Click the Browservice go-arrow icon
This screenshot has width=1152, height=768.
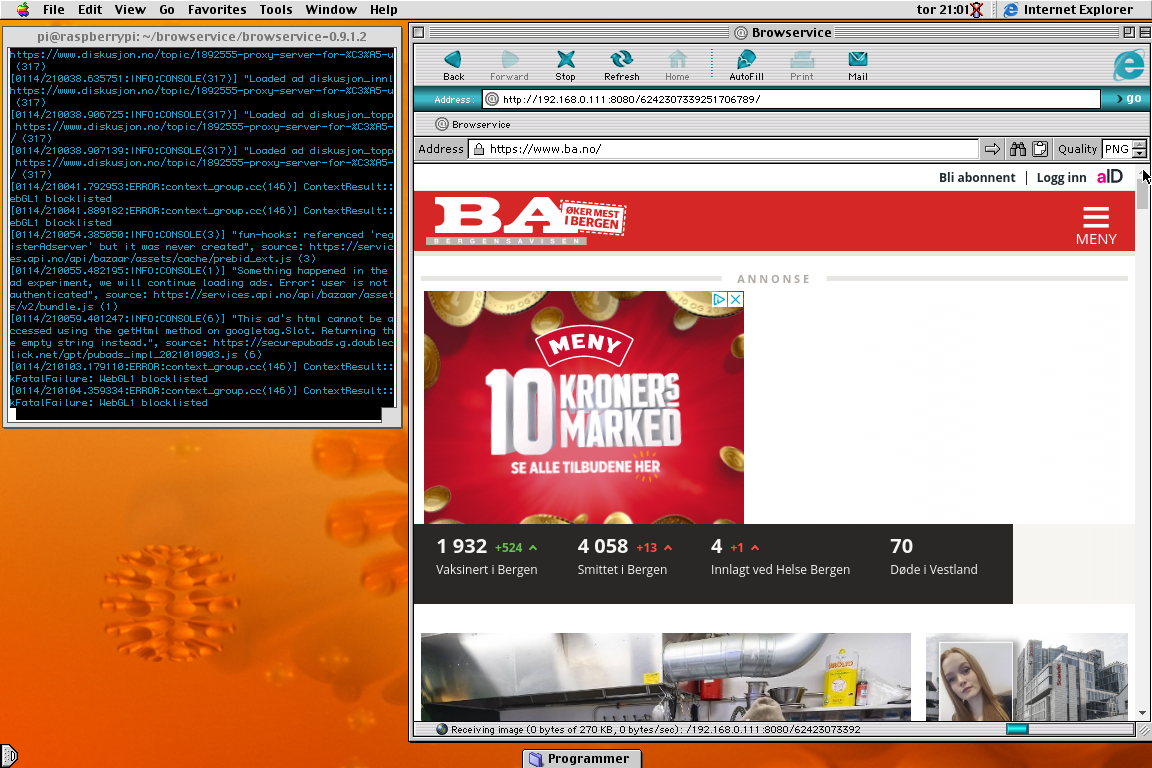coord(993,149)
